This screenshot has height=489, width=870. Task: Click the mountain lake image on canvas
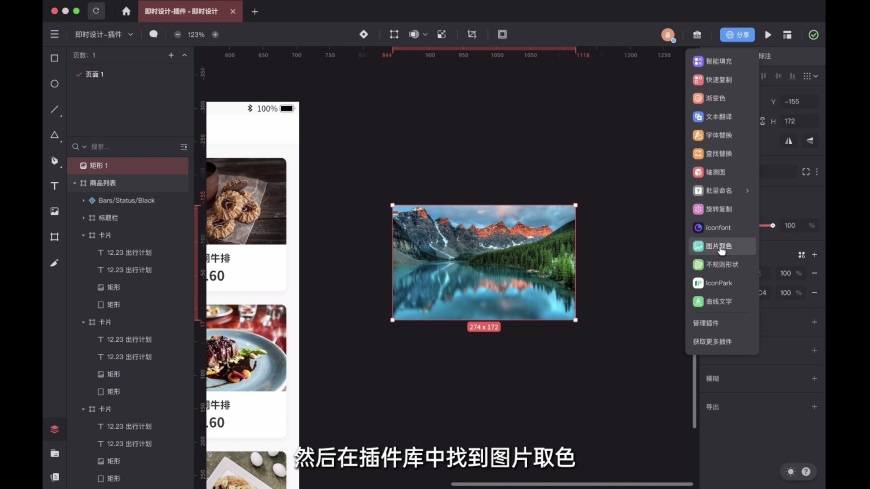coord(484,263)
